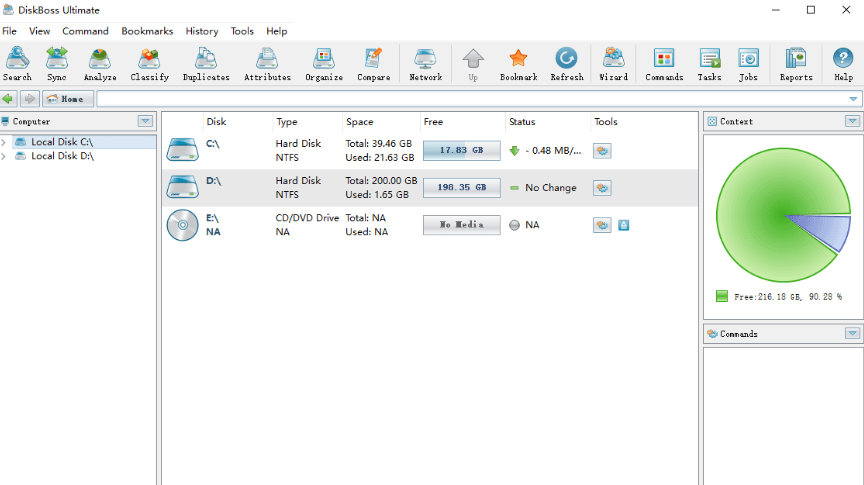This screenshot has height=485, width=864.
Task: Click the '- 0.48 MB/...' status text
Action: 553,150
